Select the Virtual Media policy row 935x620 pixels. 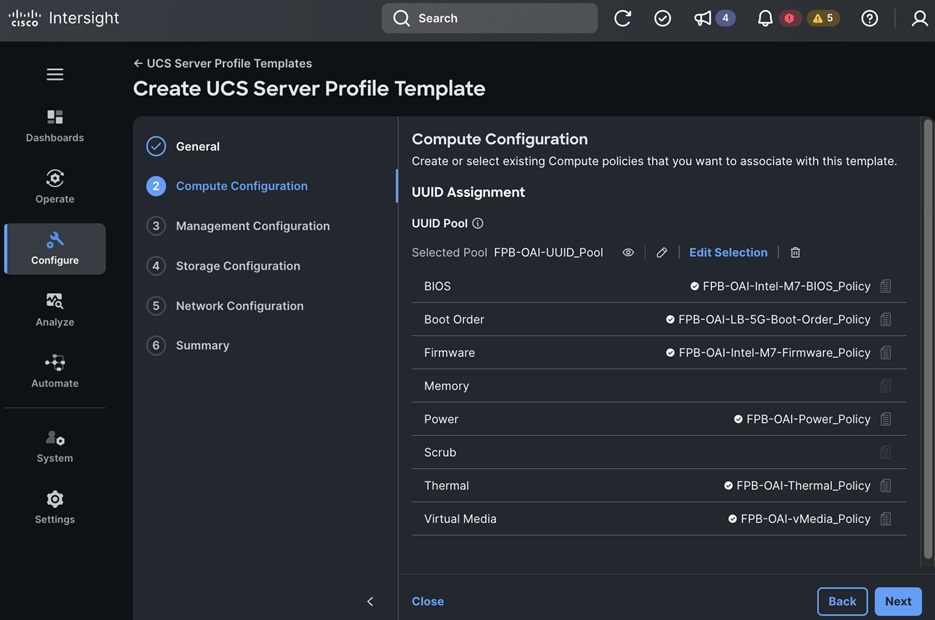[x=659, y=519]
